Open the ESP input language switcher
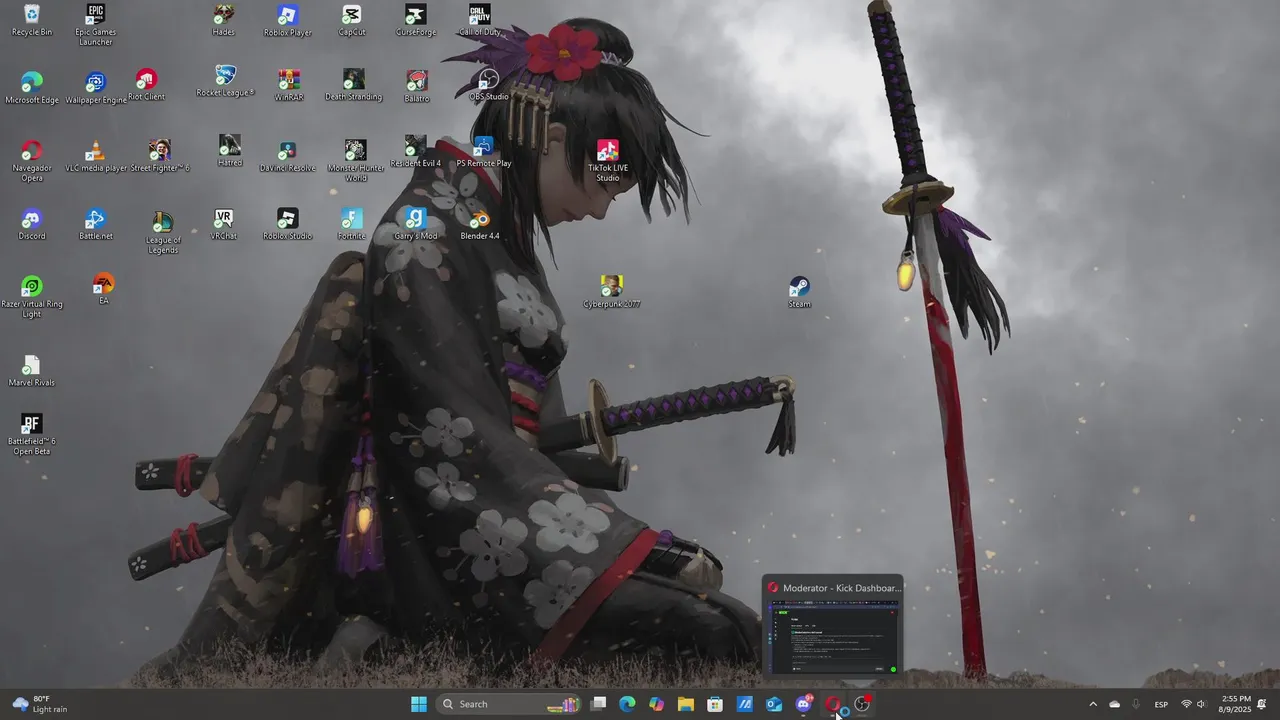Screen dimensions: 1280x720 [x=1161, y=704]
